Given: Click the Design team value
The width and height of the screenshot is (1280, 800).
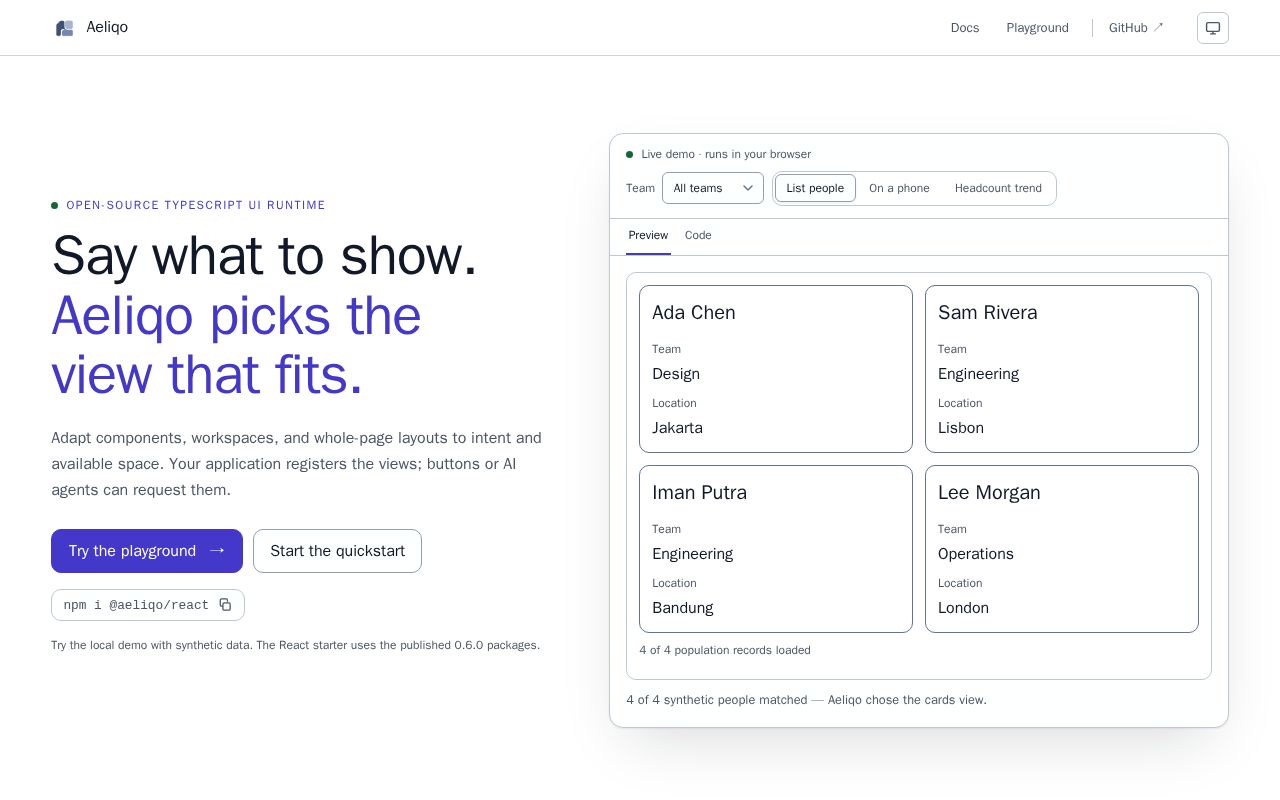Looking at the screenshot, I should (676, 374).
